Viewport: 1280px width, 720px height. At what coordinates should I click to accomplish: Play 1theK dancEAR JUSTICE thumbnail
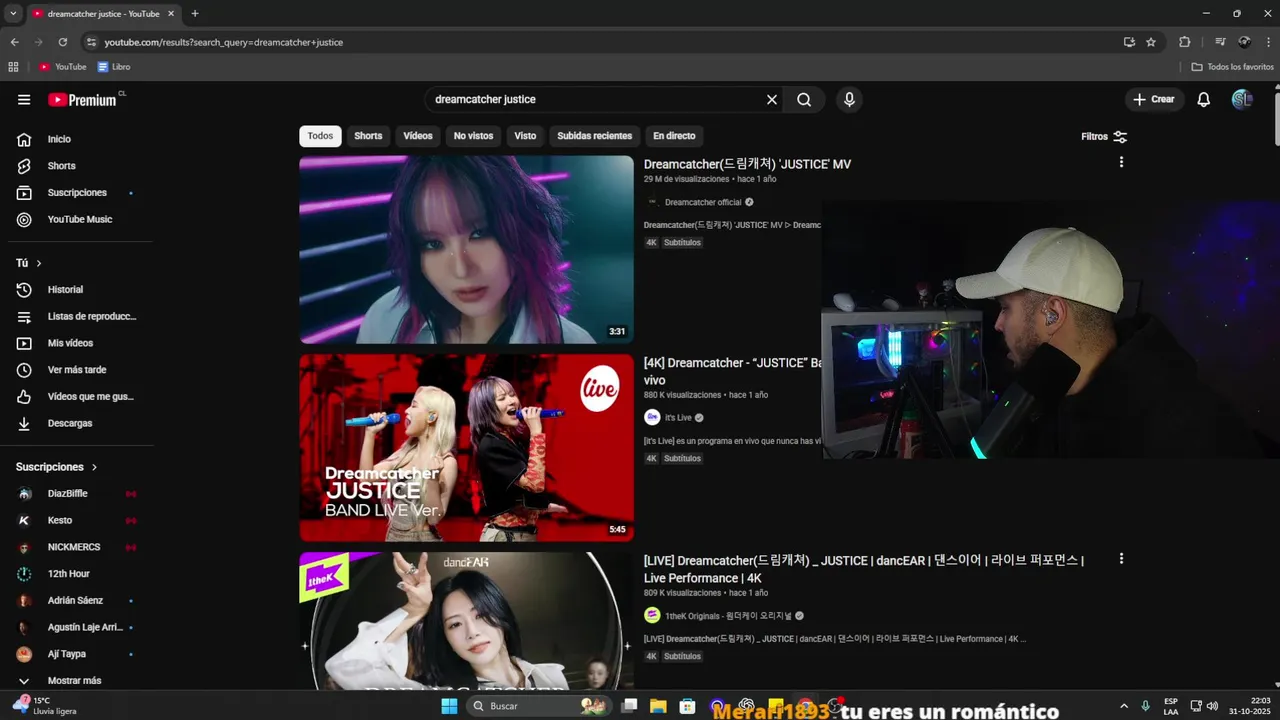click(466, 621)
